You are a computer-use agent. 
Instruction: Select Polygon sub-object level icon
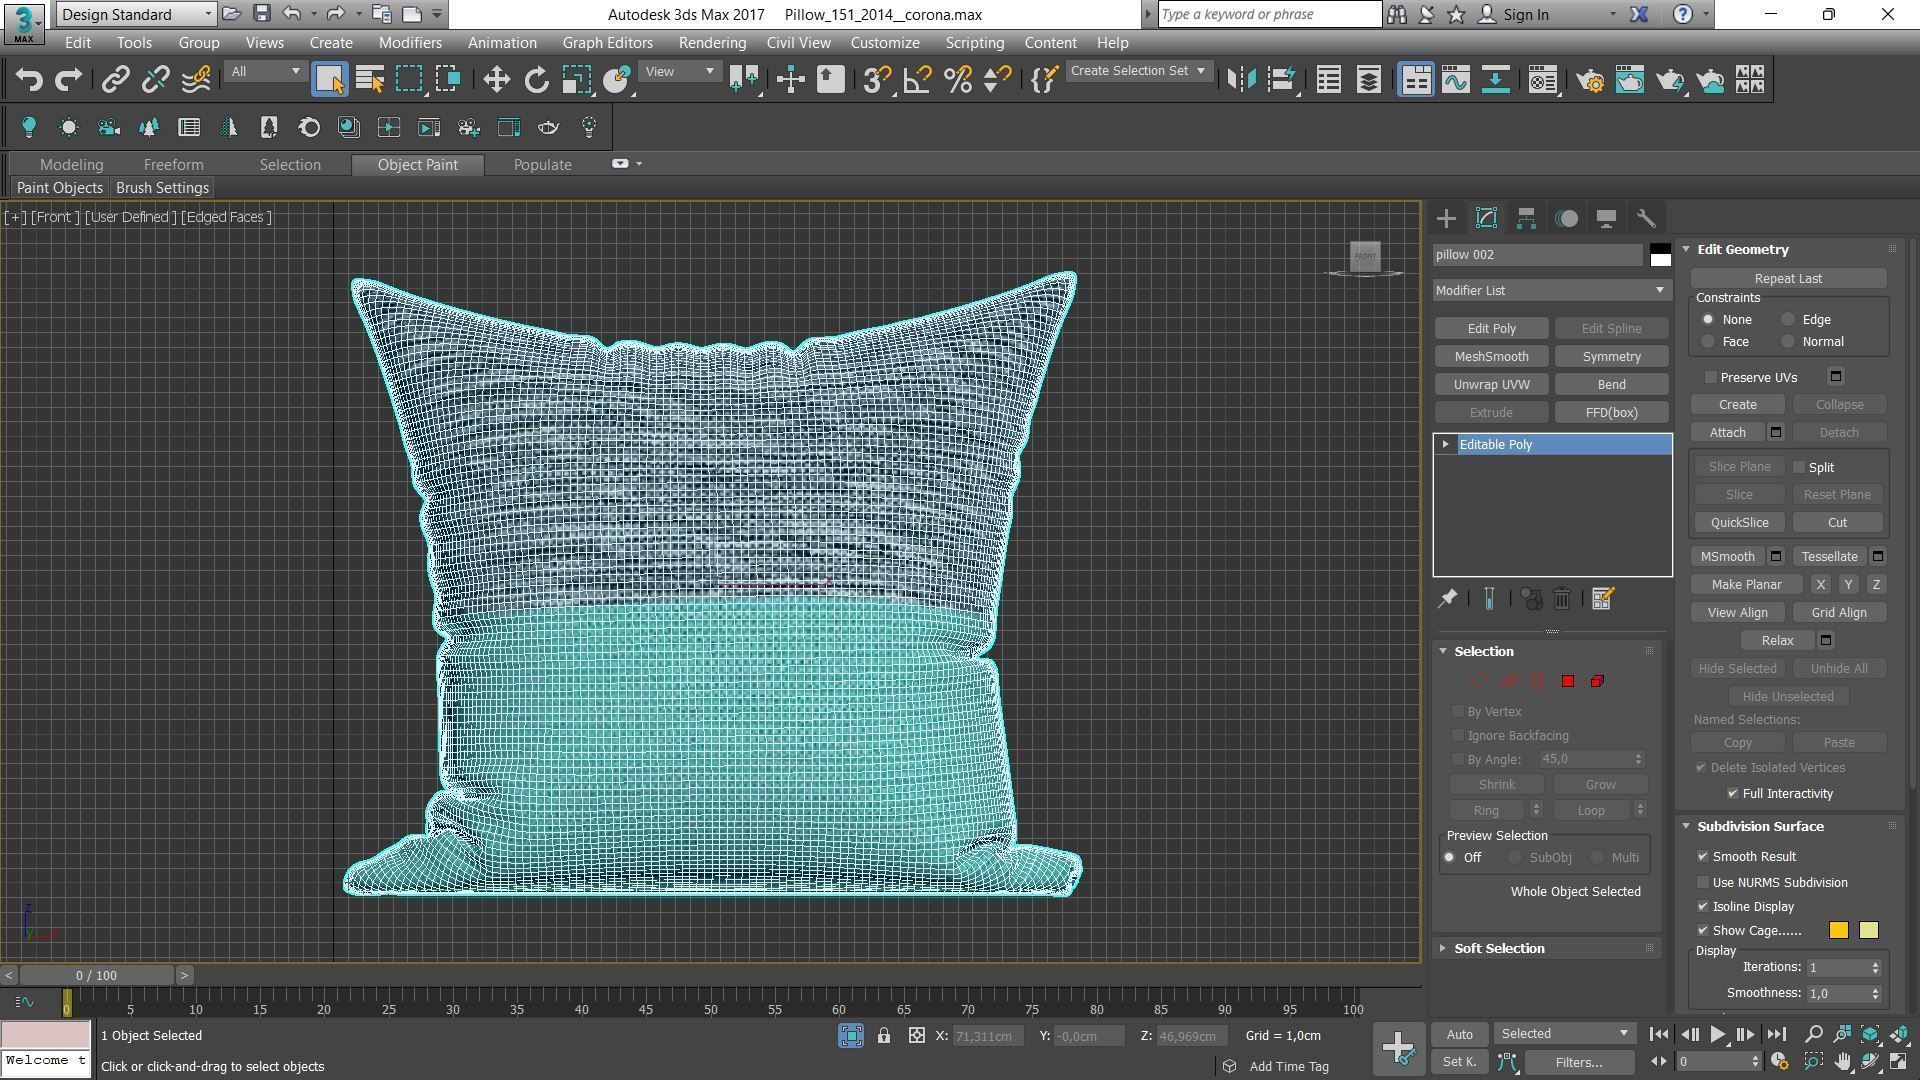click(x=1568, y=682)
